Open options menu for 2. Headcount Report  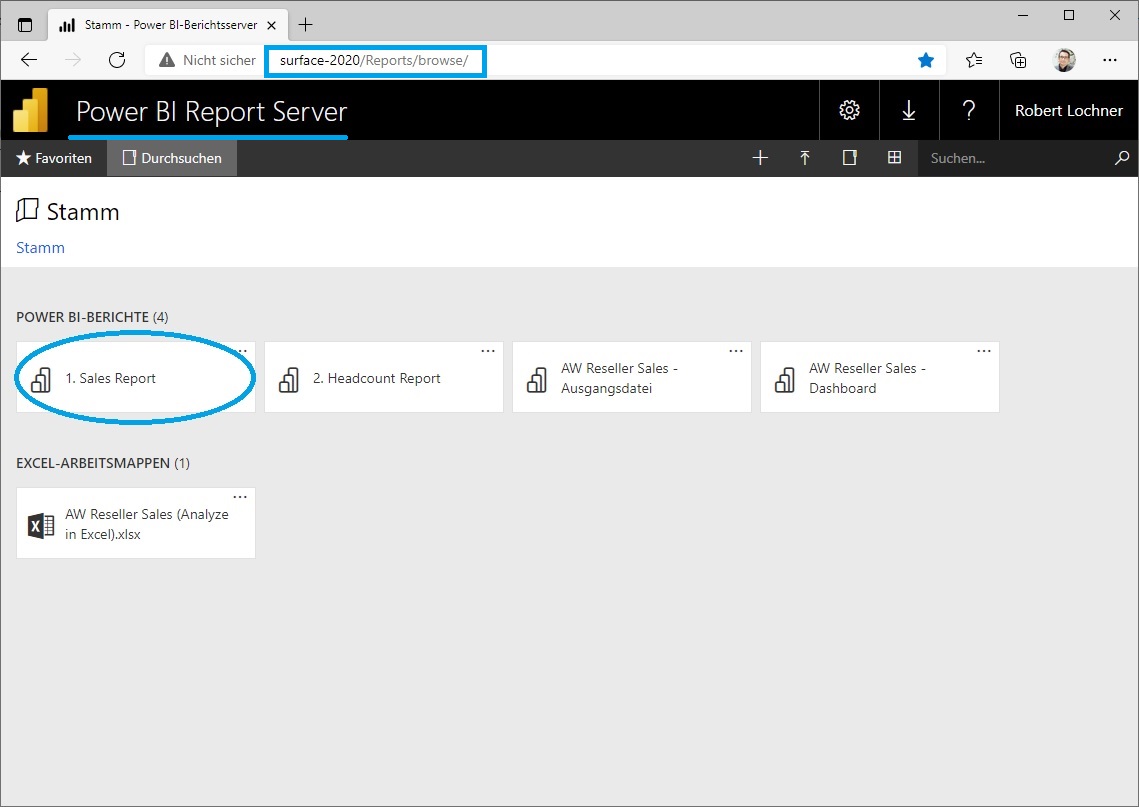point(488,351)
